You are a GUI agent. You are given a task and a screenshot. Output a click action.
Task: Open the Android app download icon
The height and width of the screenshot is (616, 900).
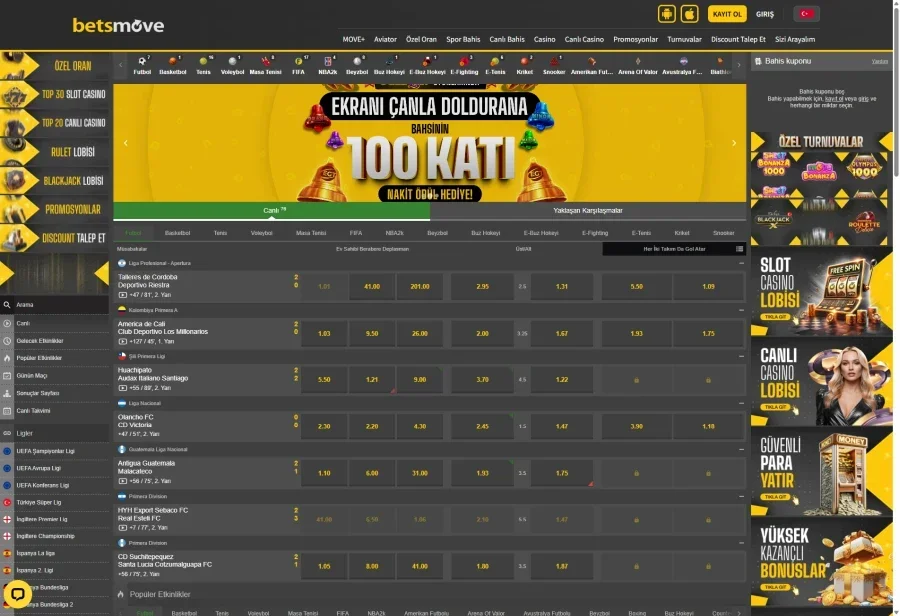pos(666,14)
